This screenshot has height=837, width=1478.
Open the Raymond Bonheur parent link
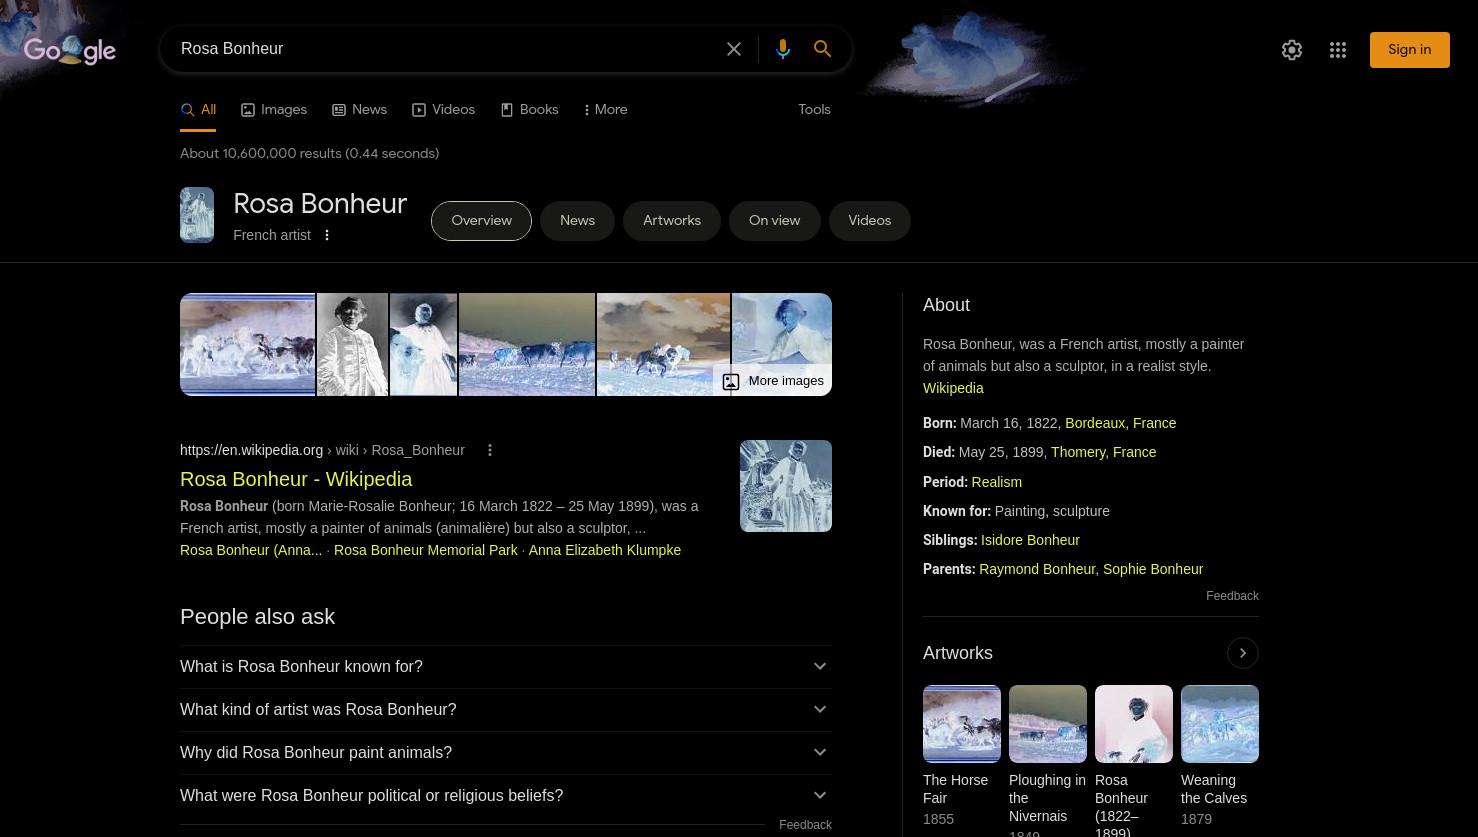tap(1037, 569)
